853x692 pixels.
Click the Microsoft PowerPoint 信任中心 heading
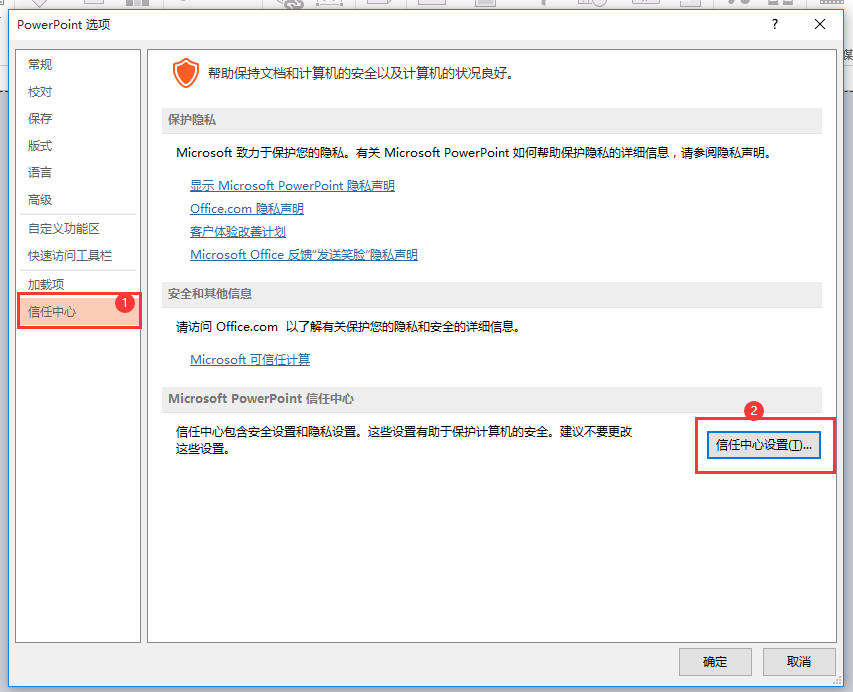tap(261, 399)
